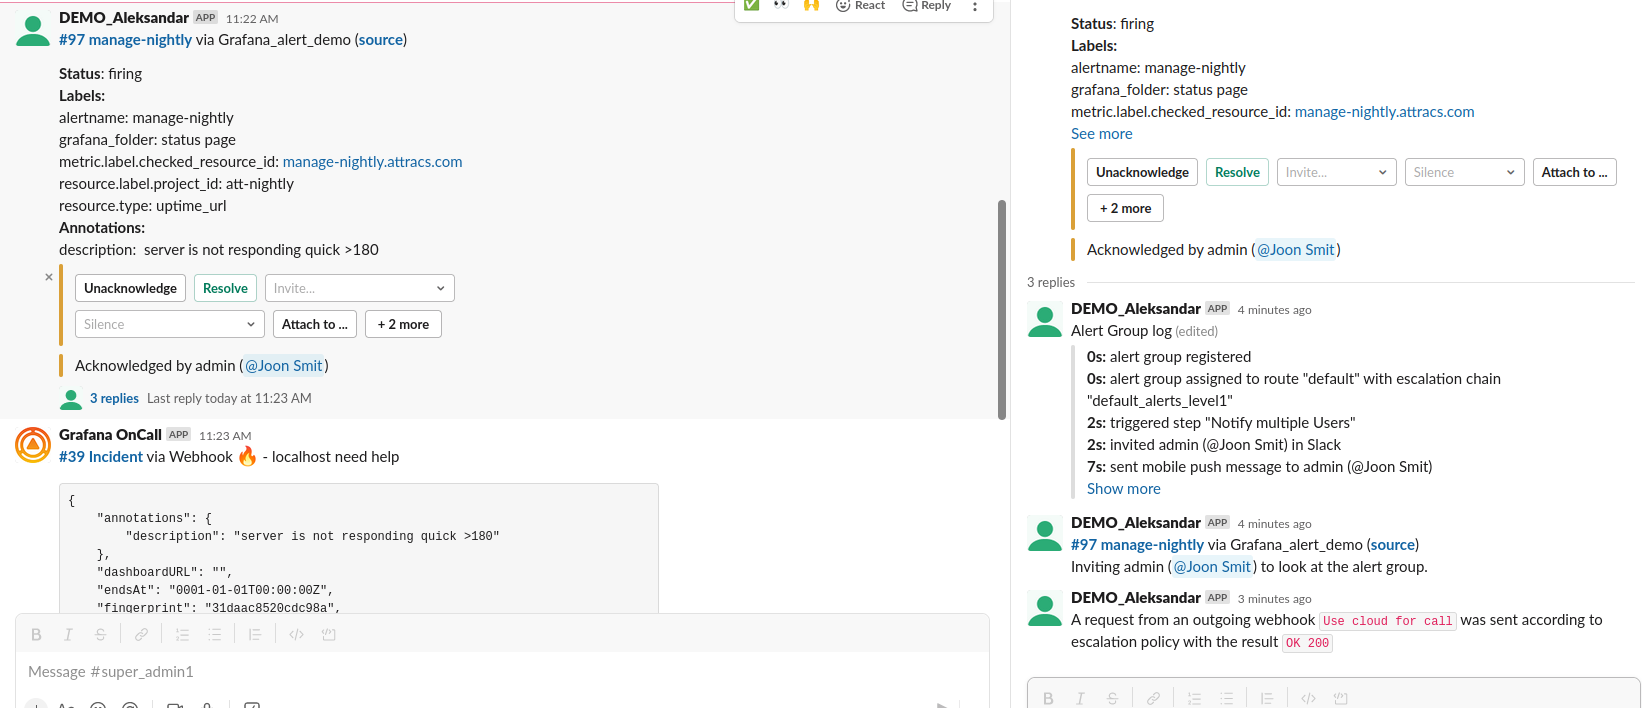Screen dimensions: 1642x708
Task: Click the 'OK 200' result label
Action: click(x=1307, y=643)
